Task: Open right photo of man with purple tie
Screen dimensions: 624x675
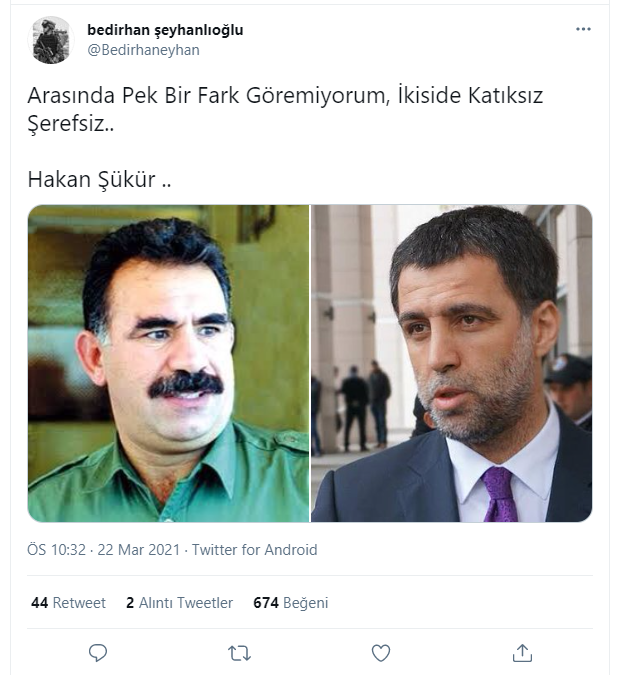Action: point(451,363)
